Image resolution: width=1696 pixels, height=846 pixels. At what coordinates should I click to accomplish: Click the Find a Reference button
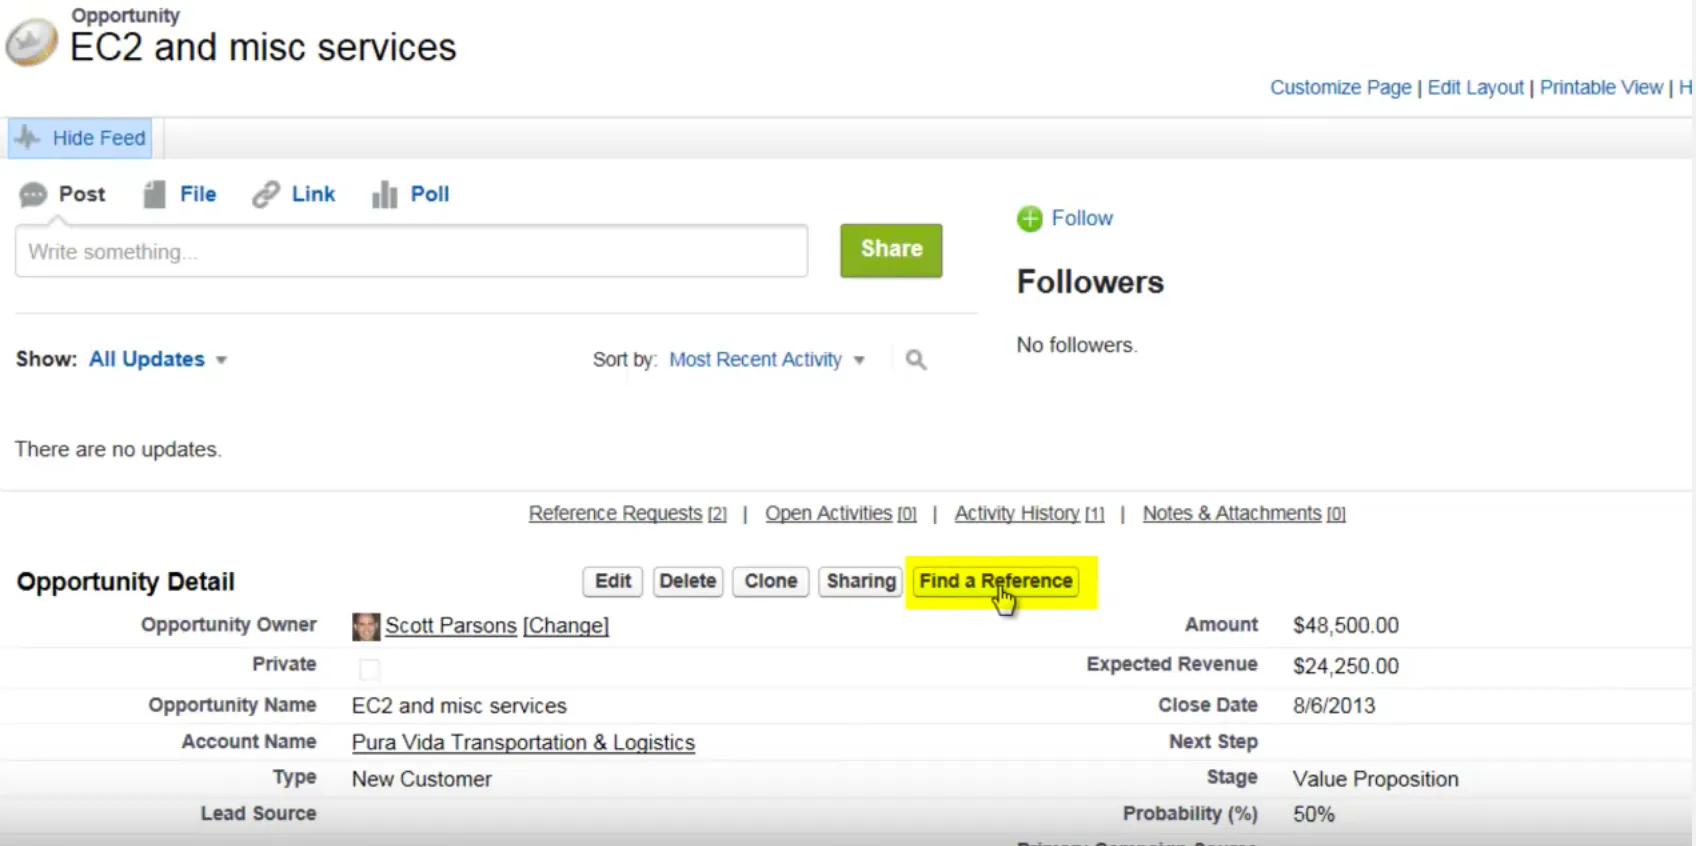coord(996,581)
